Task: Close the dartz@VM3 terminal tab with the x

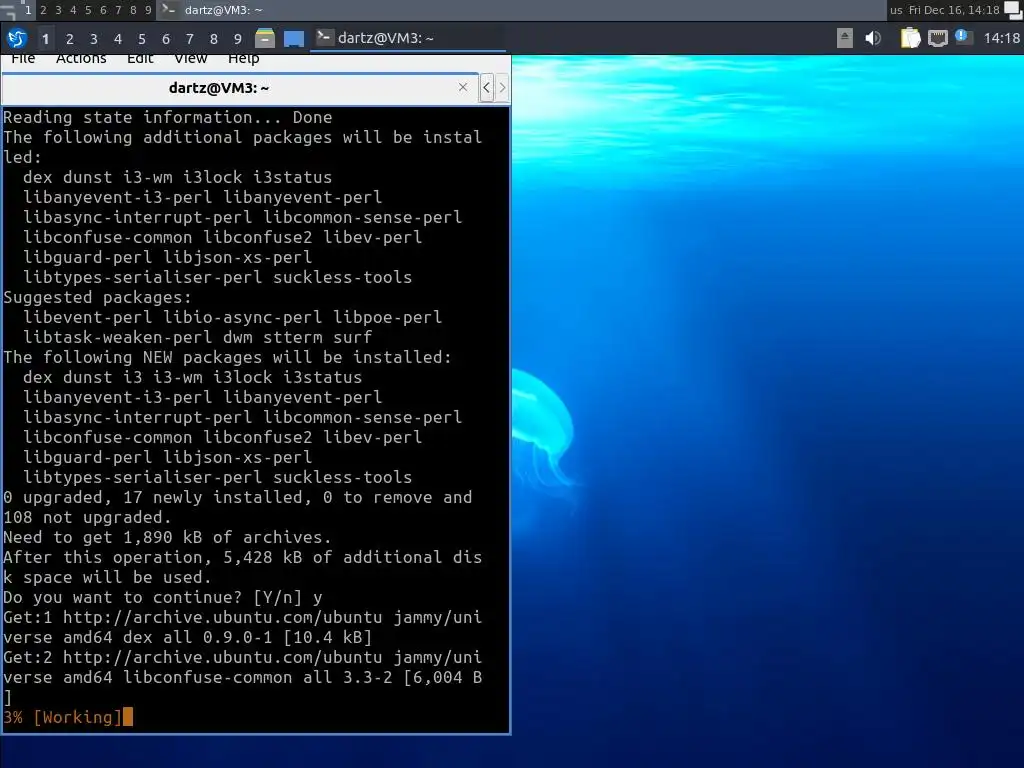Action: (463, 87)
